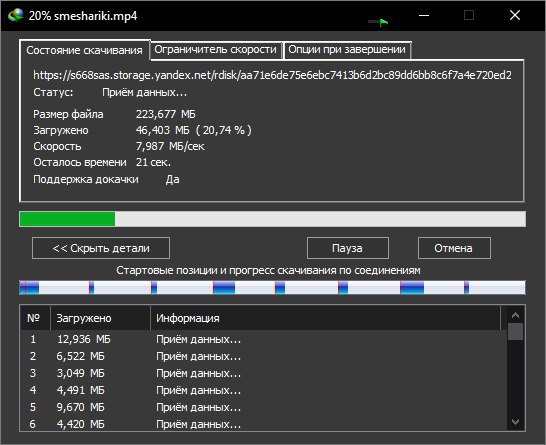Click the Информация column header
This screenshot has height=445, width=546.
click(x=325, y=318)
